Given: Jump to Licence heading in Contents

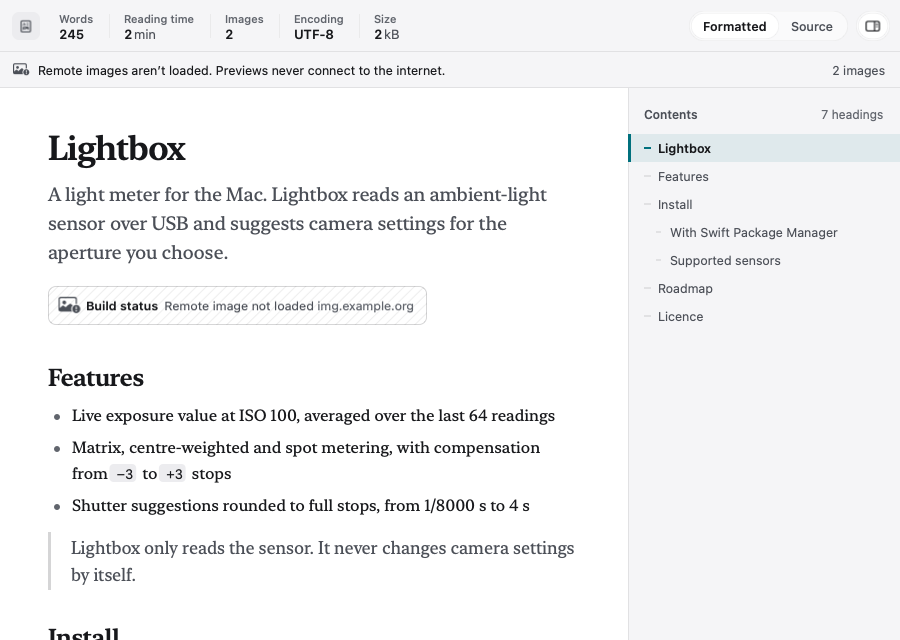Looking at the screenshot, I should coord(765,317).
